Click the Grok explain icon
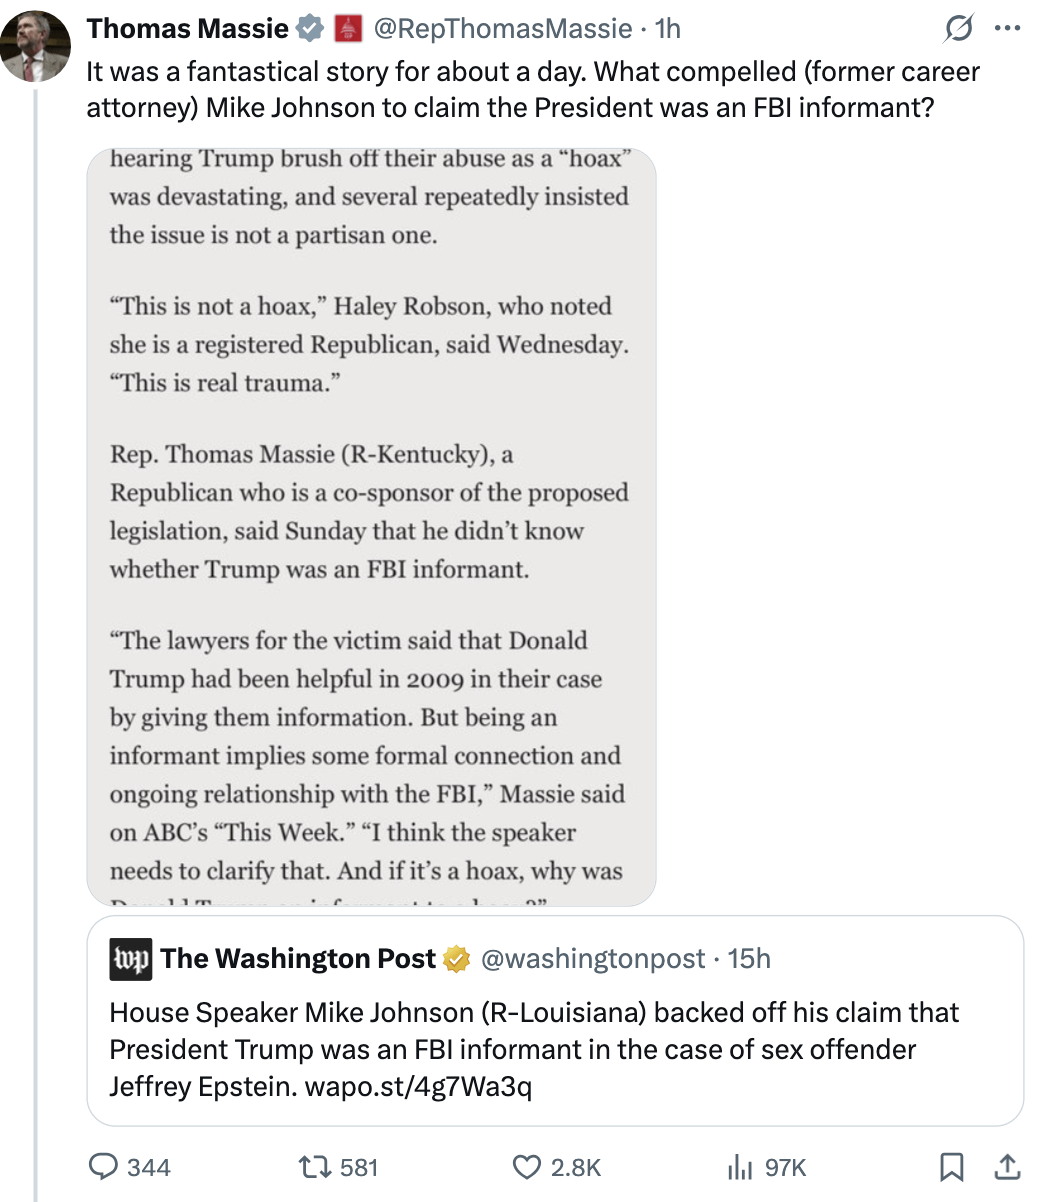1038x1202 pixels. (x=959, y=30)
